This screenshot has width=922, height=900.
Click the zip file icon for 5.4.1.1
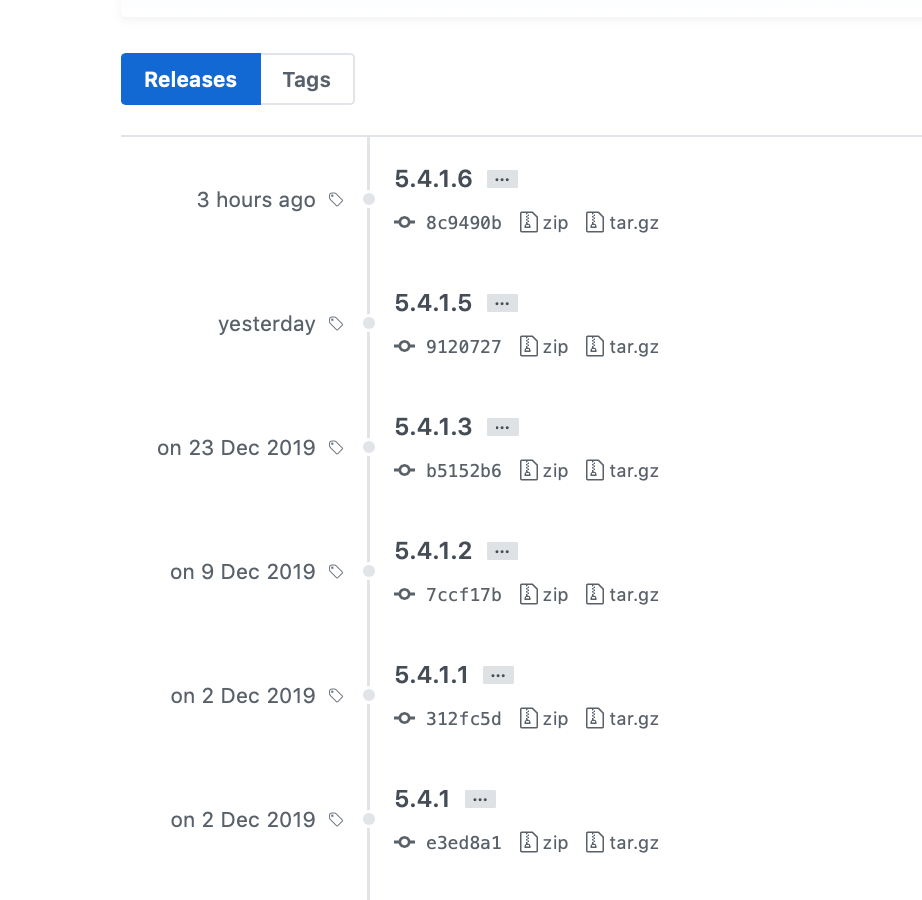click(529, 718)
